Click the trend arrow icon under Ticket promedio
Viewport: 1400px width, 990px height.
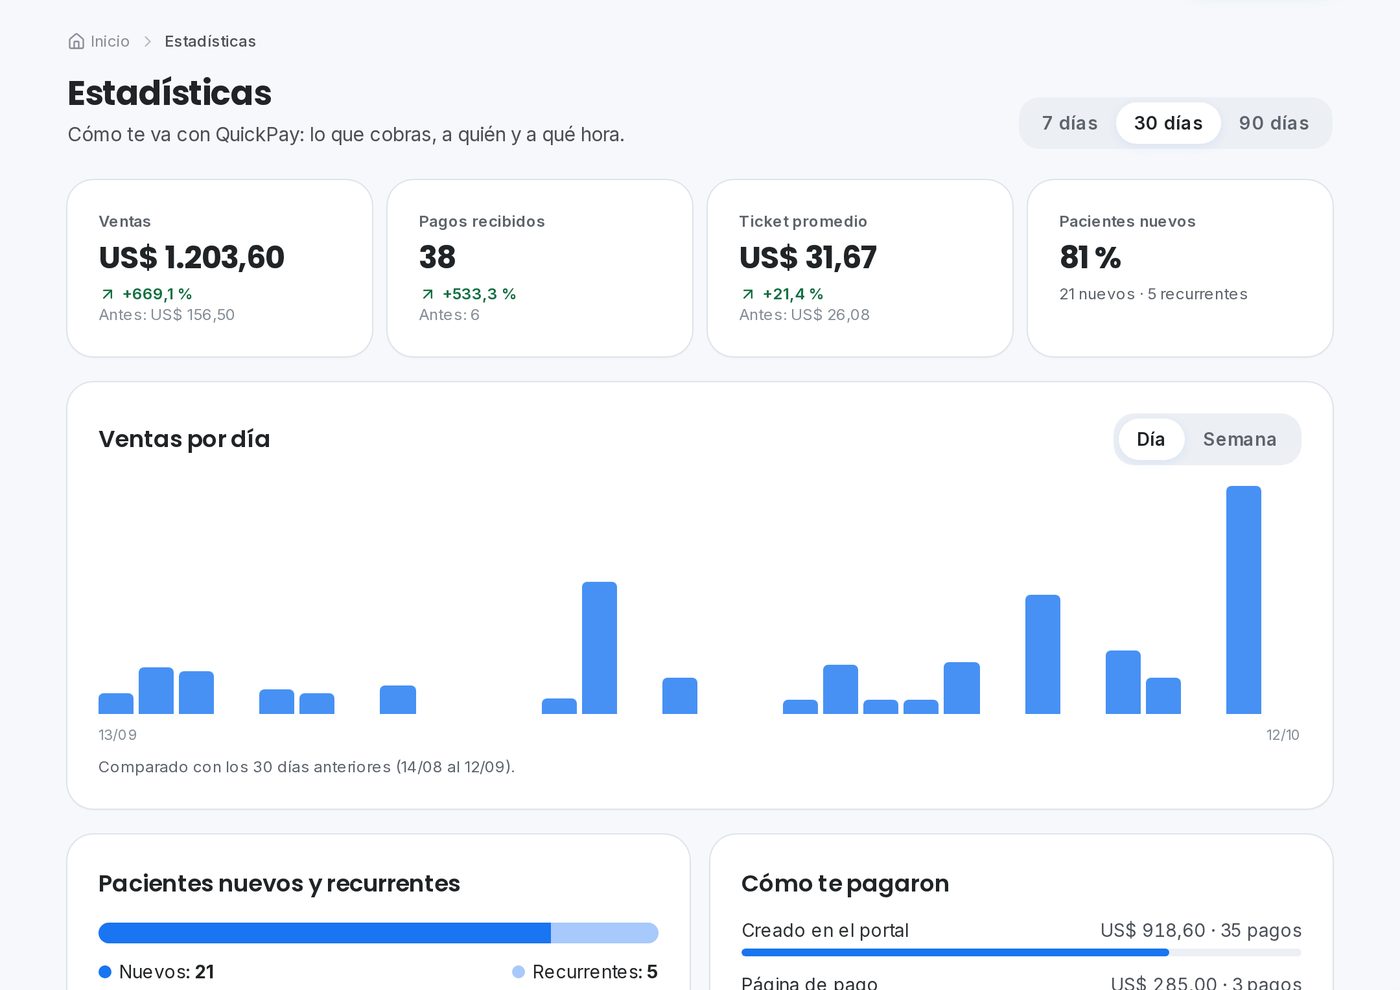747,294
